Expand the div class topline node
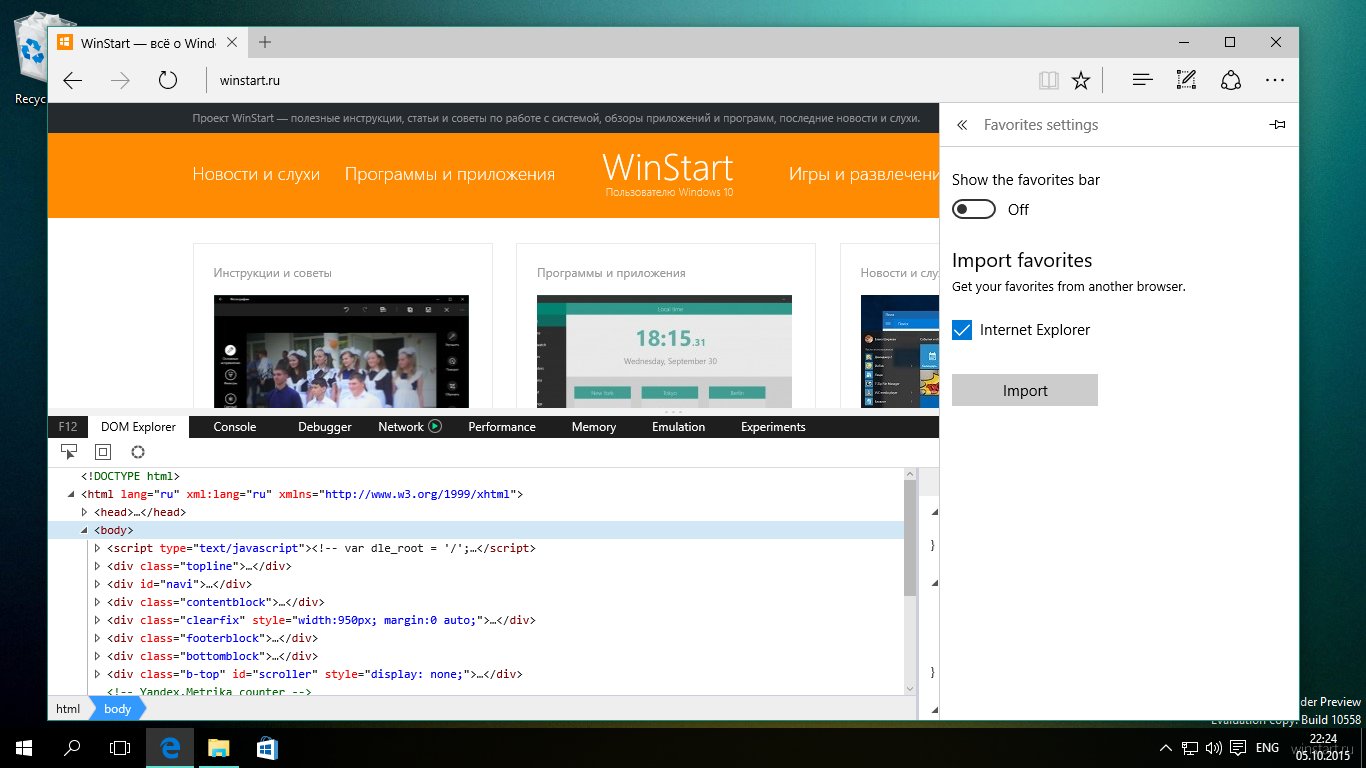This screenshot has width=1366, height=768. tap(98, 566)
